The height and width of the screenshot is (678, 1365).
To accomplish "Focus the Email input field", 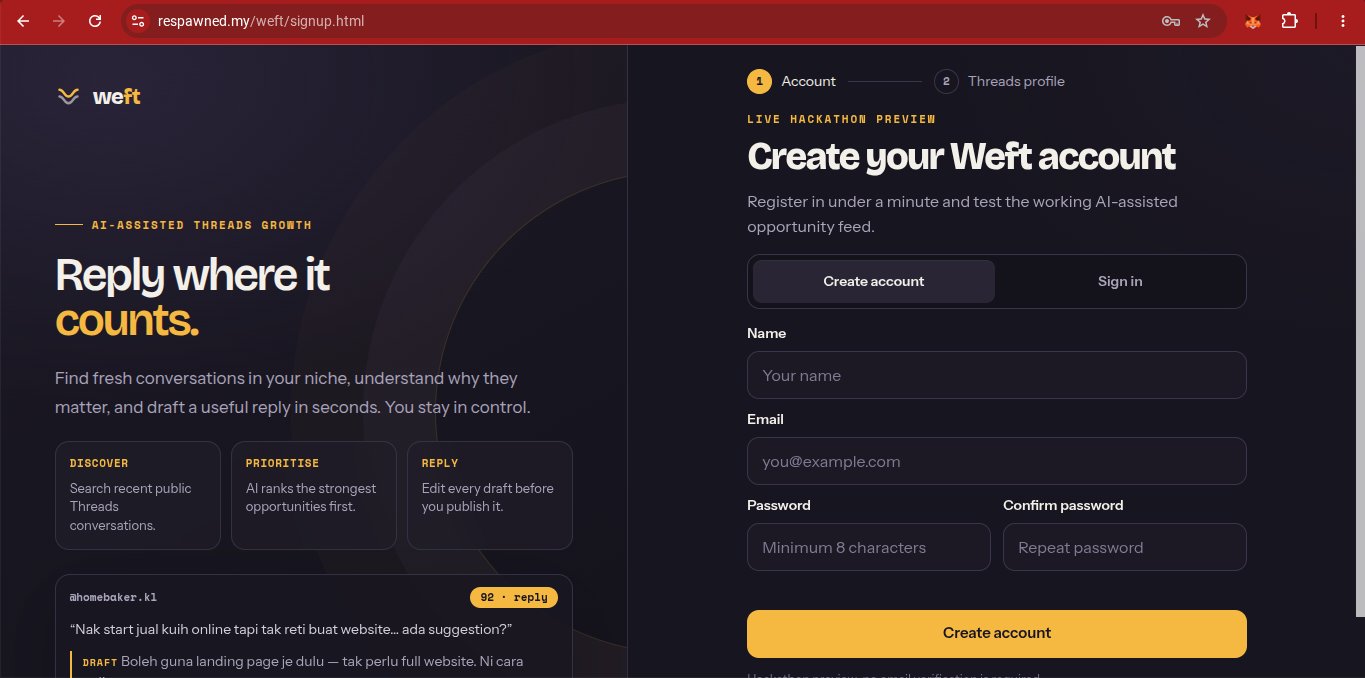I will [x=997, y=461].
